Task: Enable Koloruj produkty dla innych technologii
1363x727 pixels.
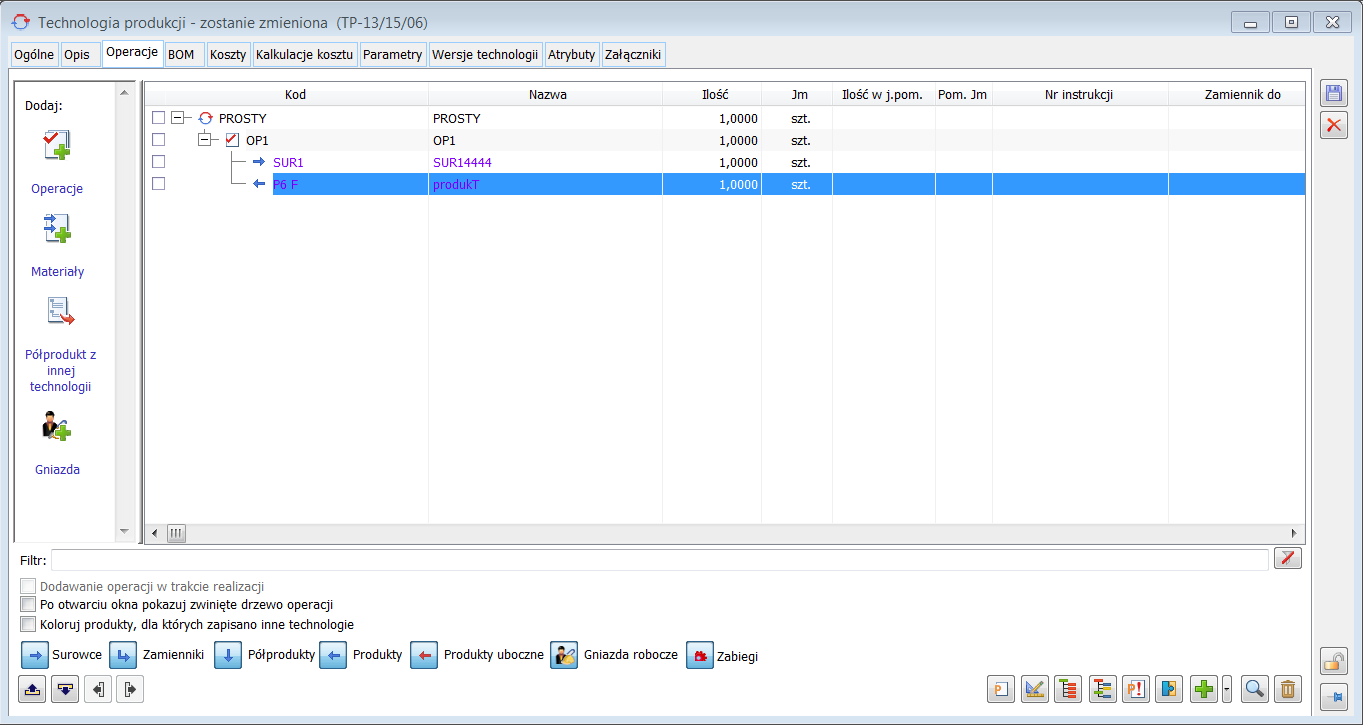Action: (28, 625)
